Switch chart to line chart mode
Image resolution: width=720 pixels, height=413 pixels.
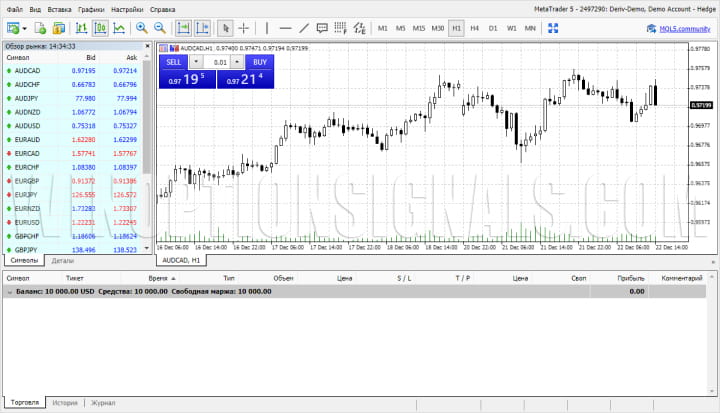(x=119, y=28)
